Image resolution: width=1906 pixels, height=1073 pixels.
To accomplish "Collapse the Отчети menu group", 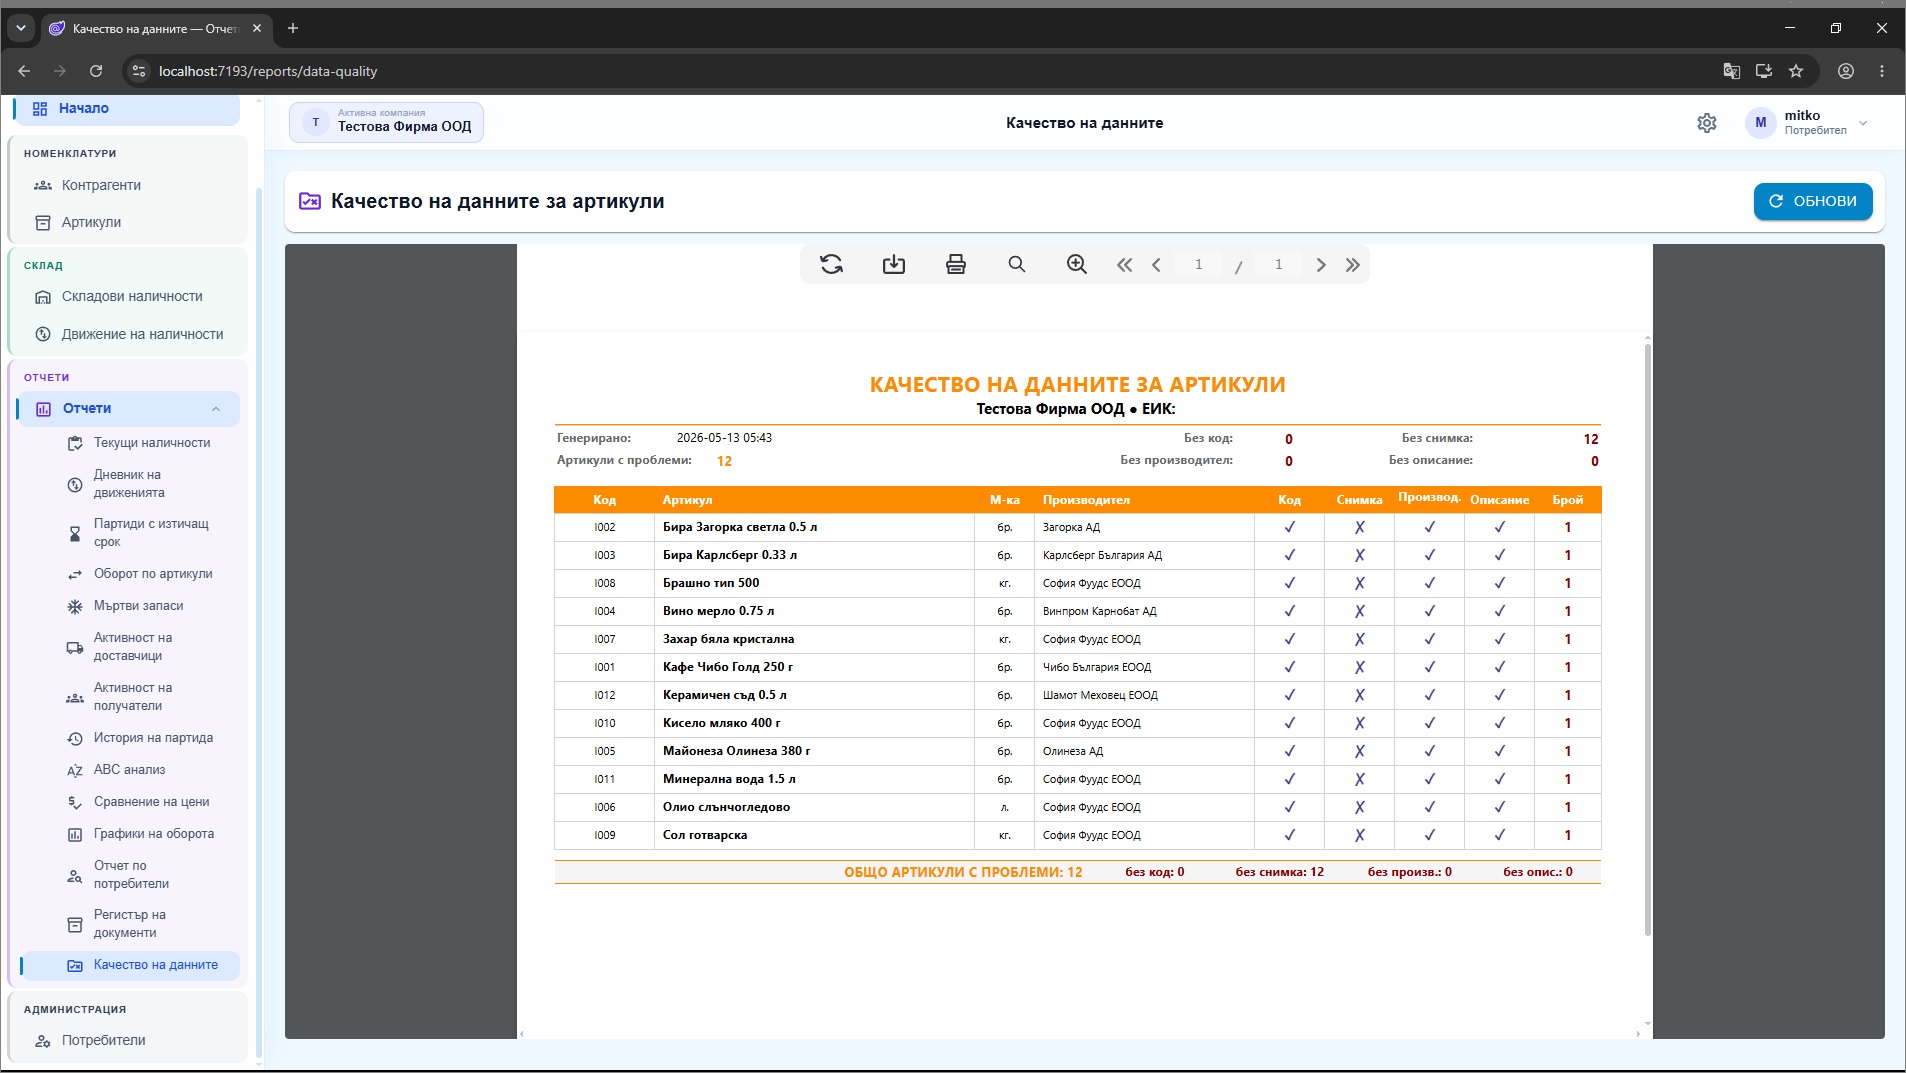I will pyautogui.click(x=216, y=409).
